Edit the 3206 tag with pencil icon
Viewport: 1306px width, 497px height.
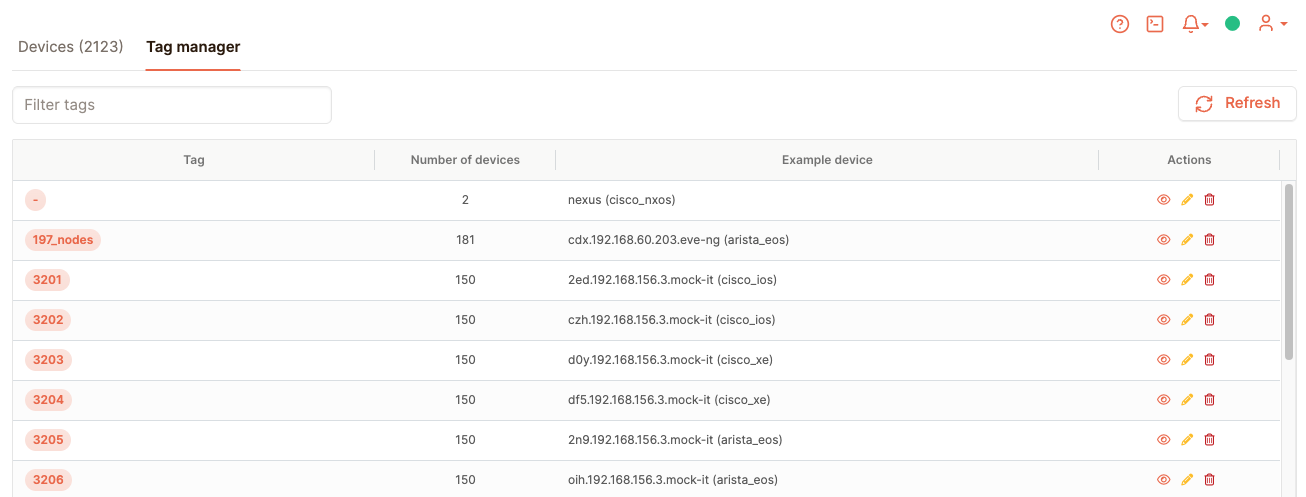[1187, 480]
